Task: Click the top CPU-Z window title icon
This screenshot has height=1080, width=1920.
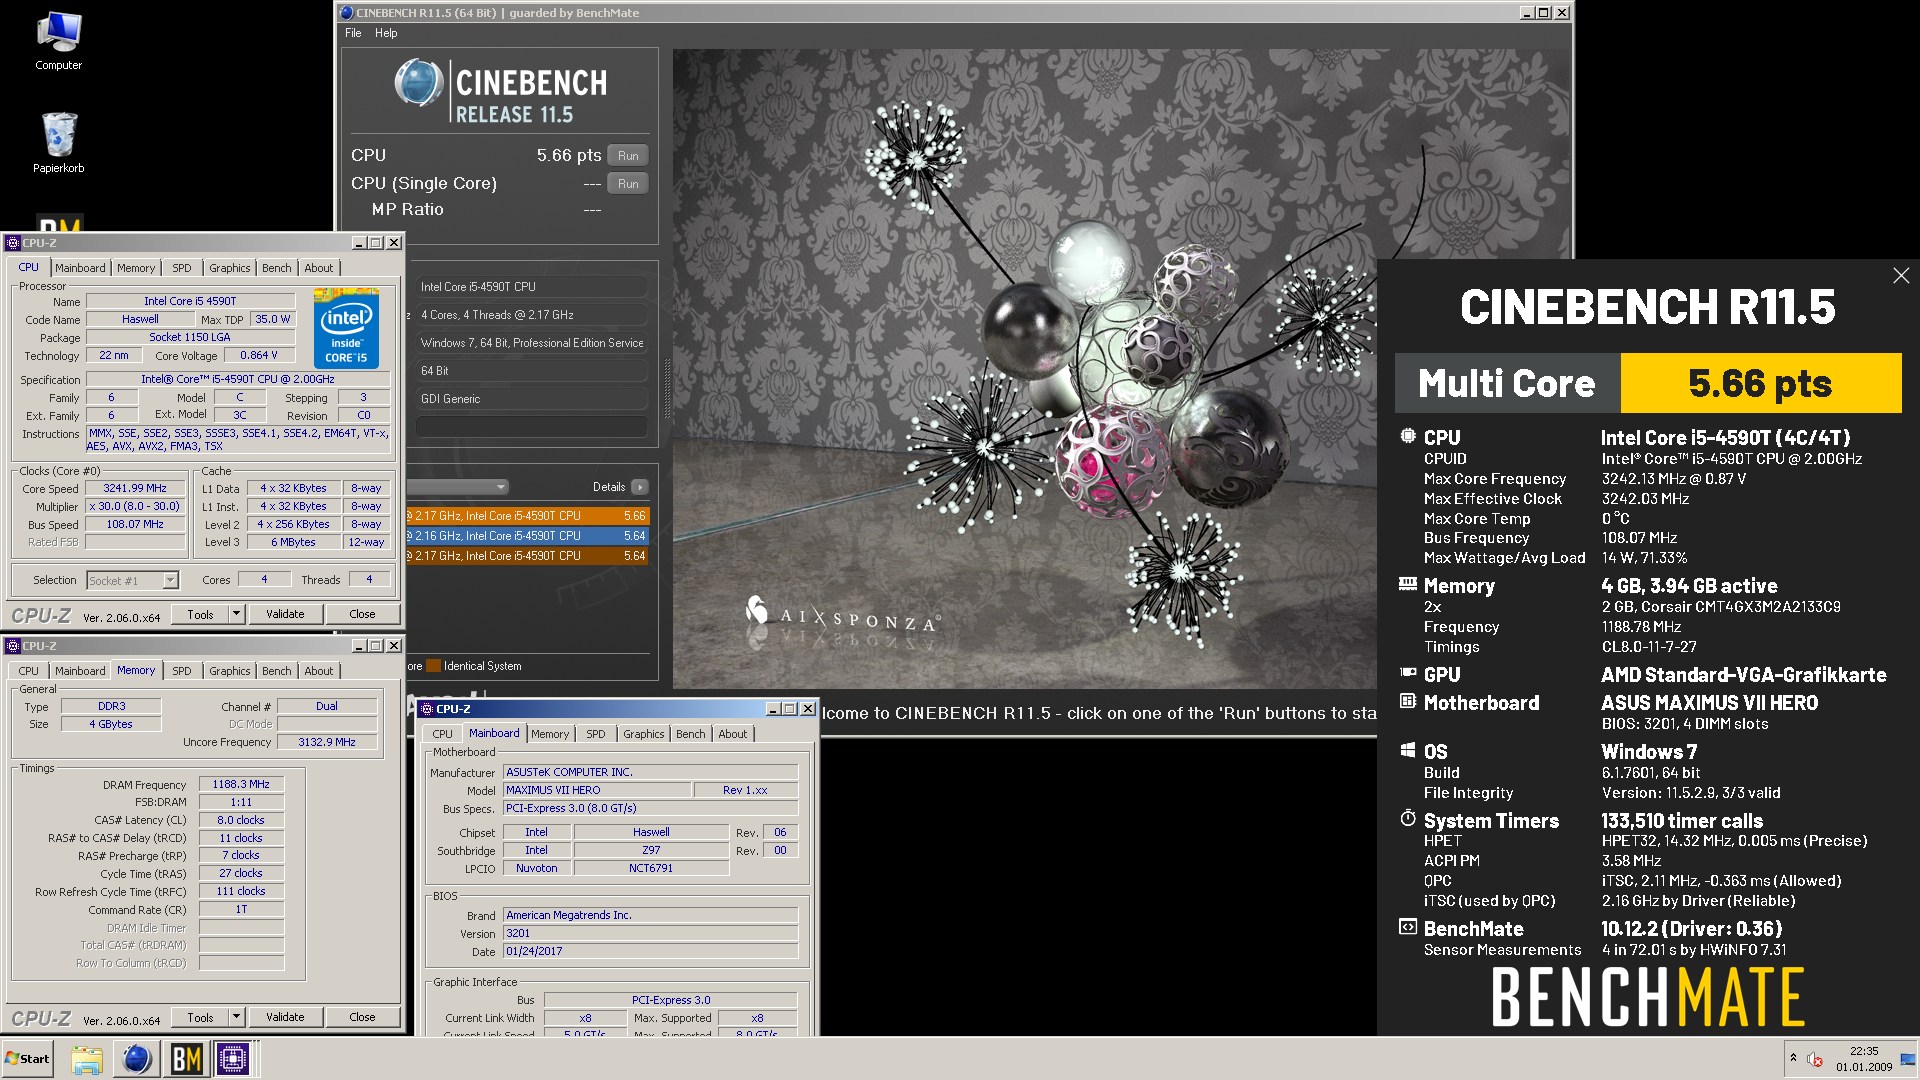Action: [x=13, y=243]
